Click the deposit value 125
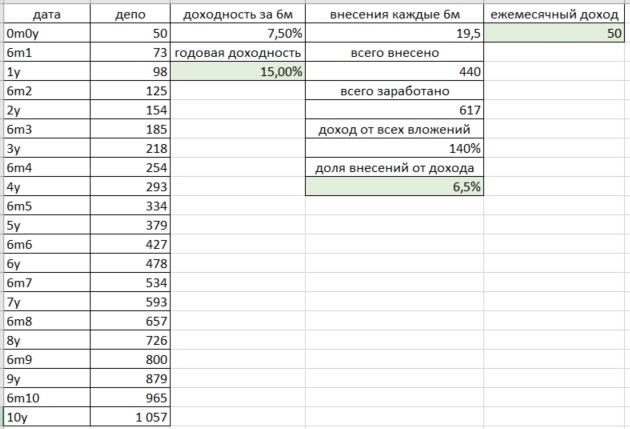This screenshot has height=429, width=630. point(130,91)
